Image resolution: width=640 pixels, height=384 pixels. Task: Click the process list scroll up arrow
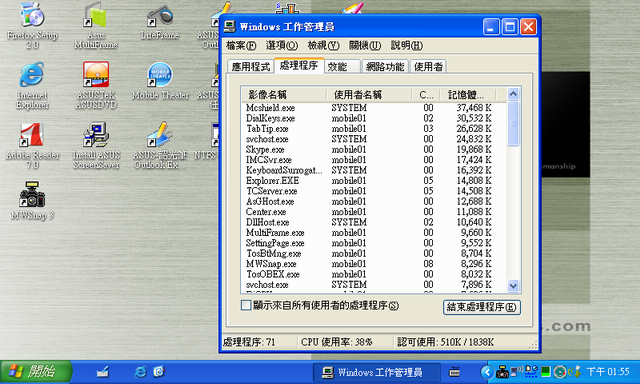(x=513, y=94)
